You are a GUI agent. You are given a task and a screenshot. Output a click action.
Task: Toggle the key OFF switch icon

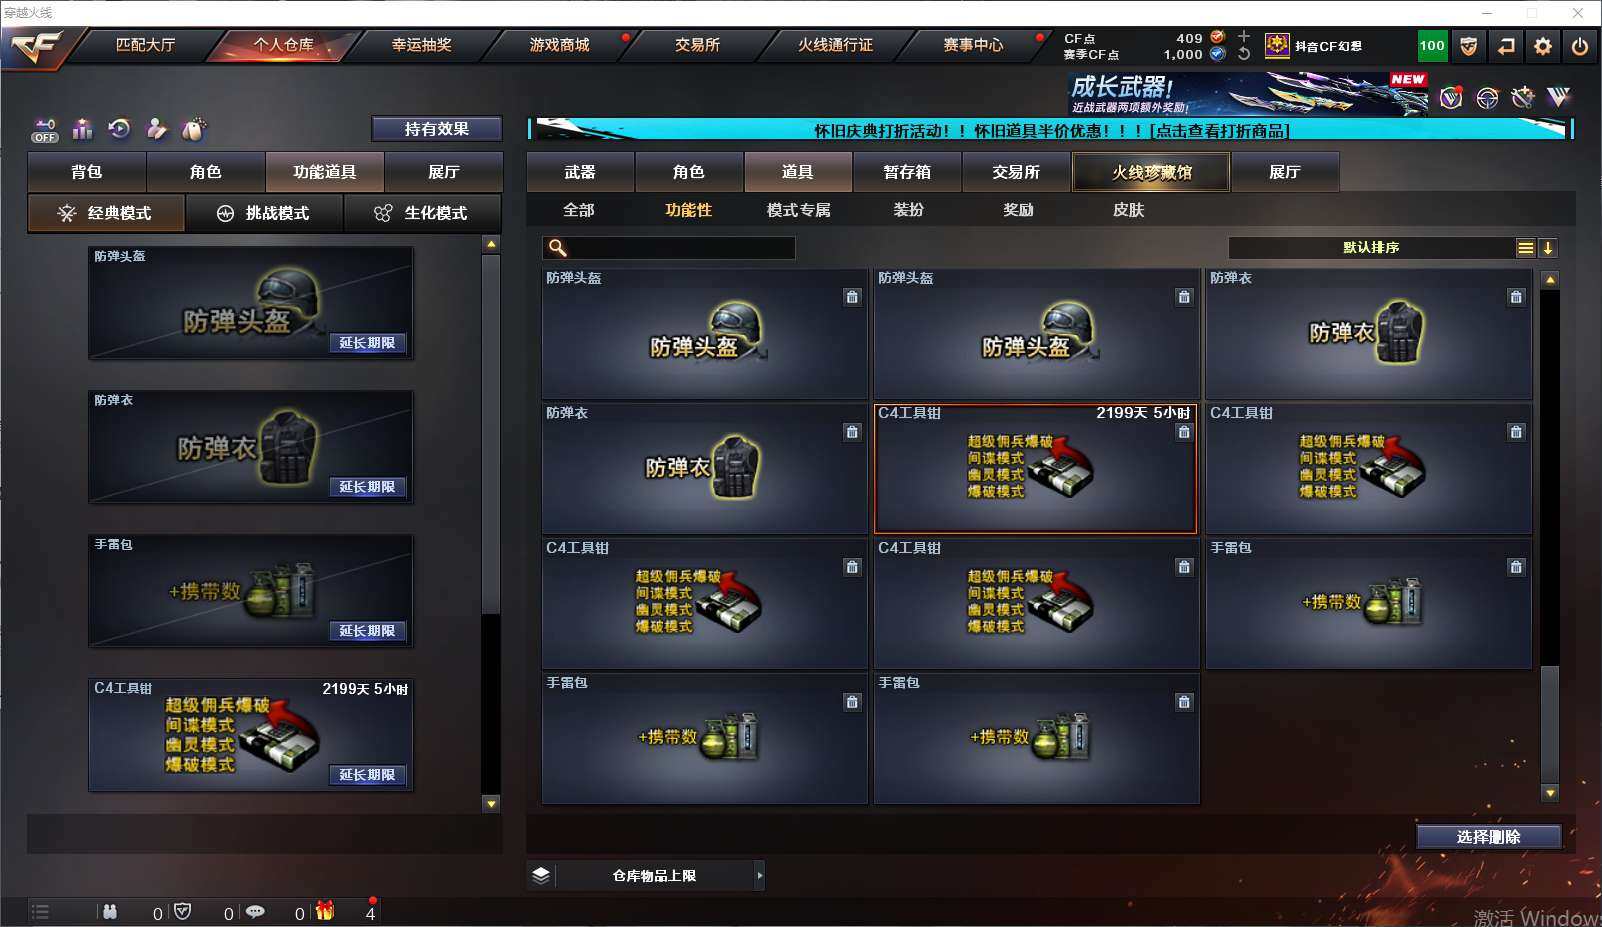tap(45, 130)
